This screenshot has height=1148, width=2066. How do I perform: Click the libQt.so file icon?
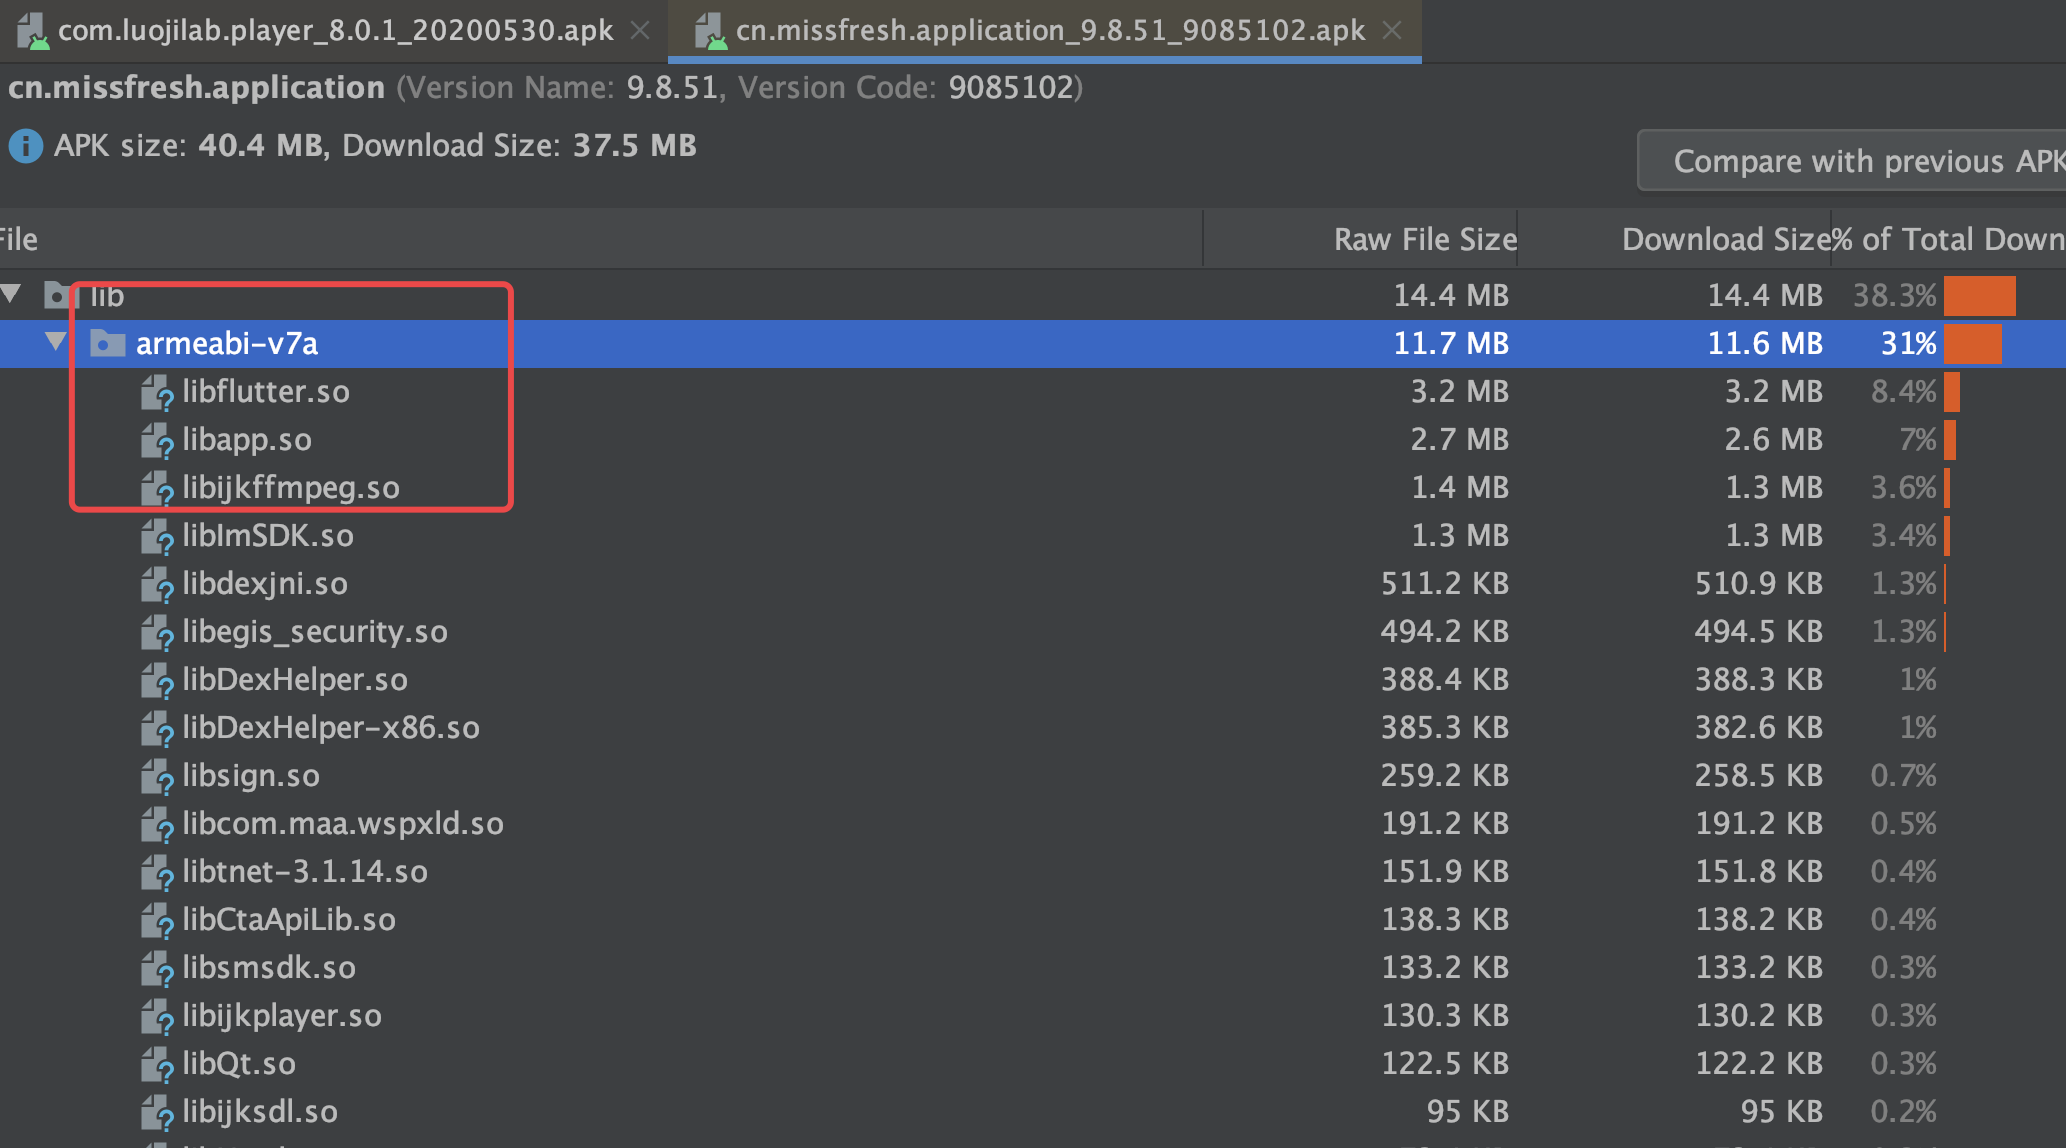click(x=157, y=1064)
